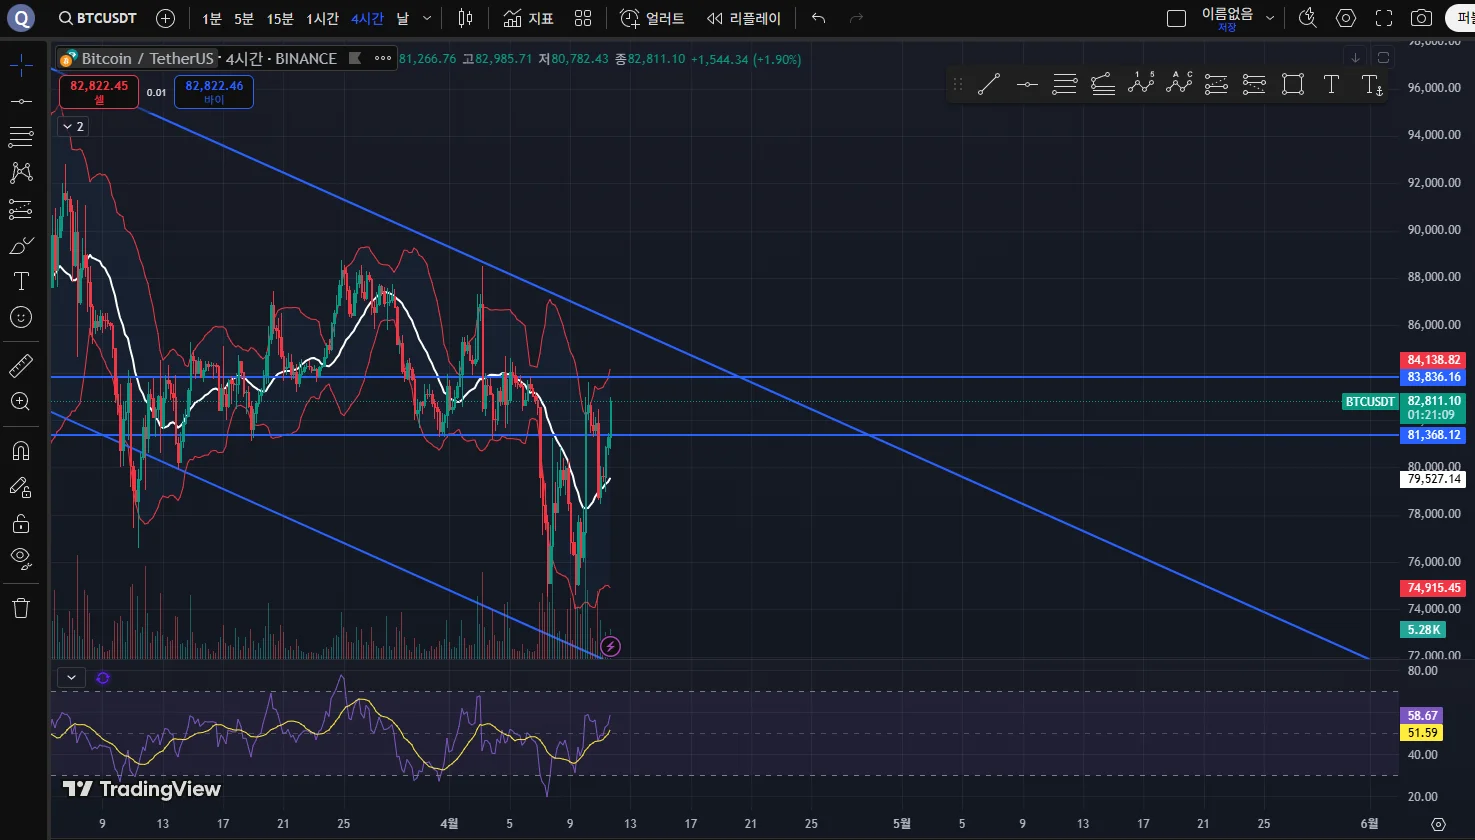
Task: Select the ruler measure tool
Action: point(21,366)
